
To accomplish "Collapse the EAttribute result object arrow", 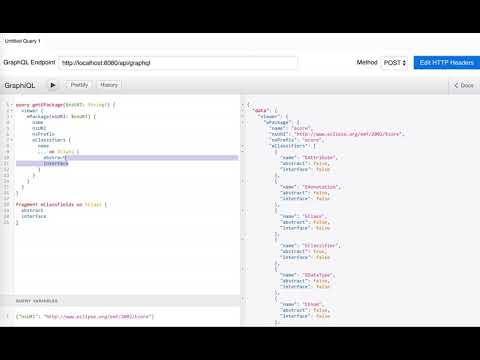I will click(x=243, y=152).
